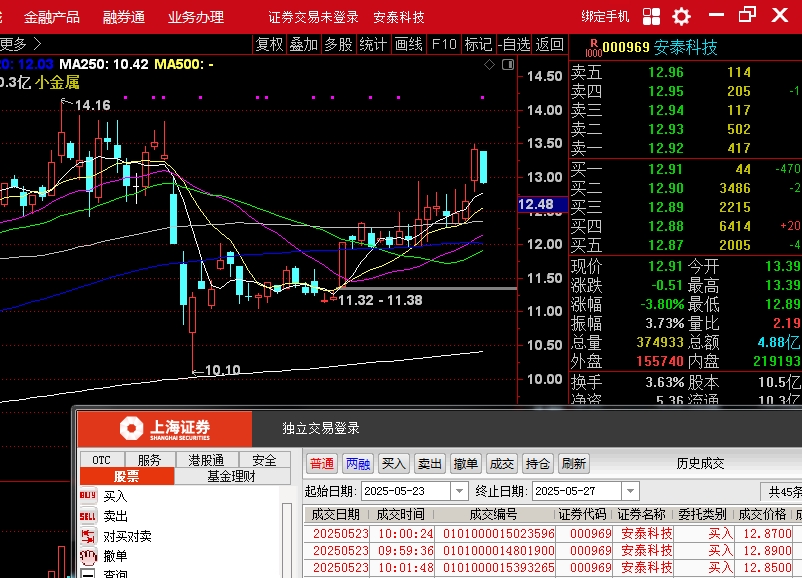Click the 撤单 toolbar button in trading panel
Screen dimensions: 802x578
tap(465, 464)
